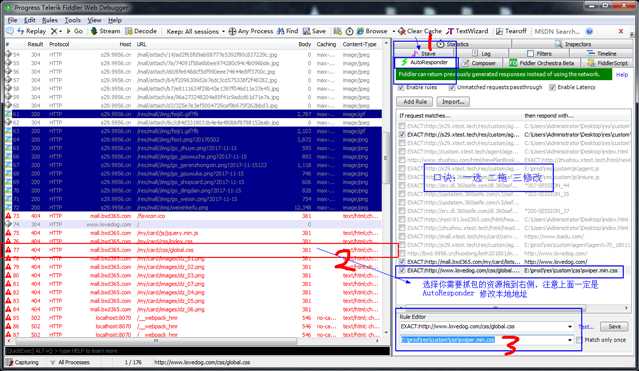The width and height of the screenshot is (639, 371).
Task: Select the AutoResponder tab
Action: coord(425,62)
